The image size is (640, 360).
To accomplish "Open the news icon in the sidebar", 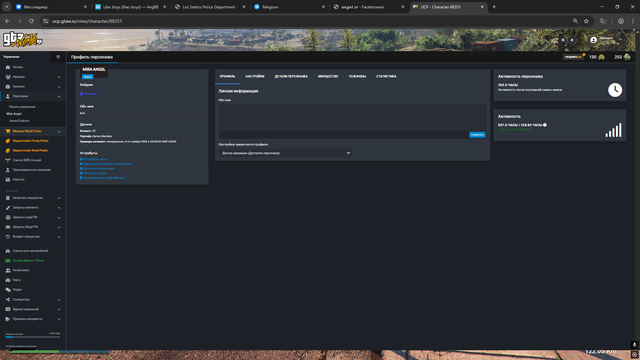I will pyautogui.click(x=8, y=180).
